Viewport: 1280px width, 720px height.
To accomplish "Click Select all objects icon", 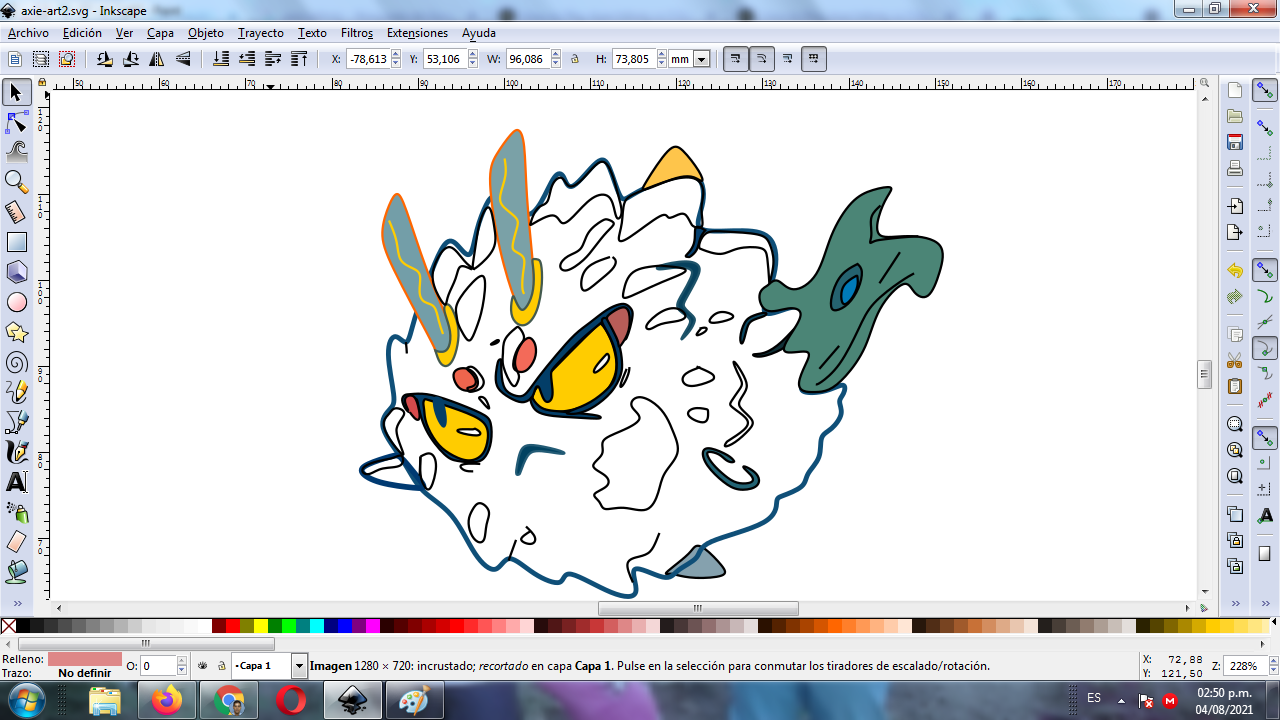I will pos(15,59).
